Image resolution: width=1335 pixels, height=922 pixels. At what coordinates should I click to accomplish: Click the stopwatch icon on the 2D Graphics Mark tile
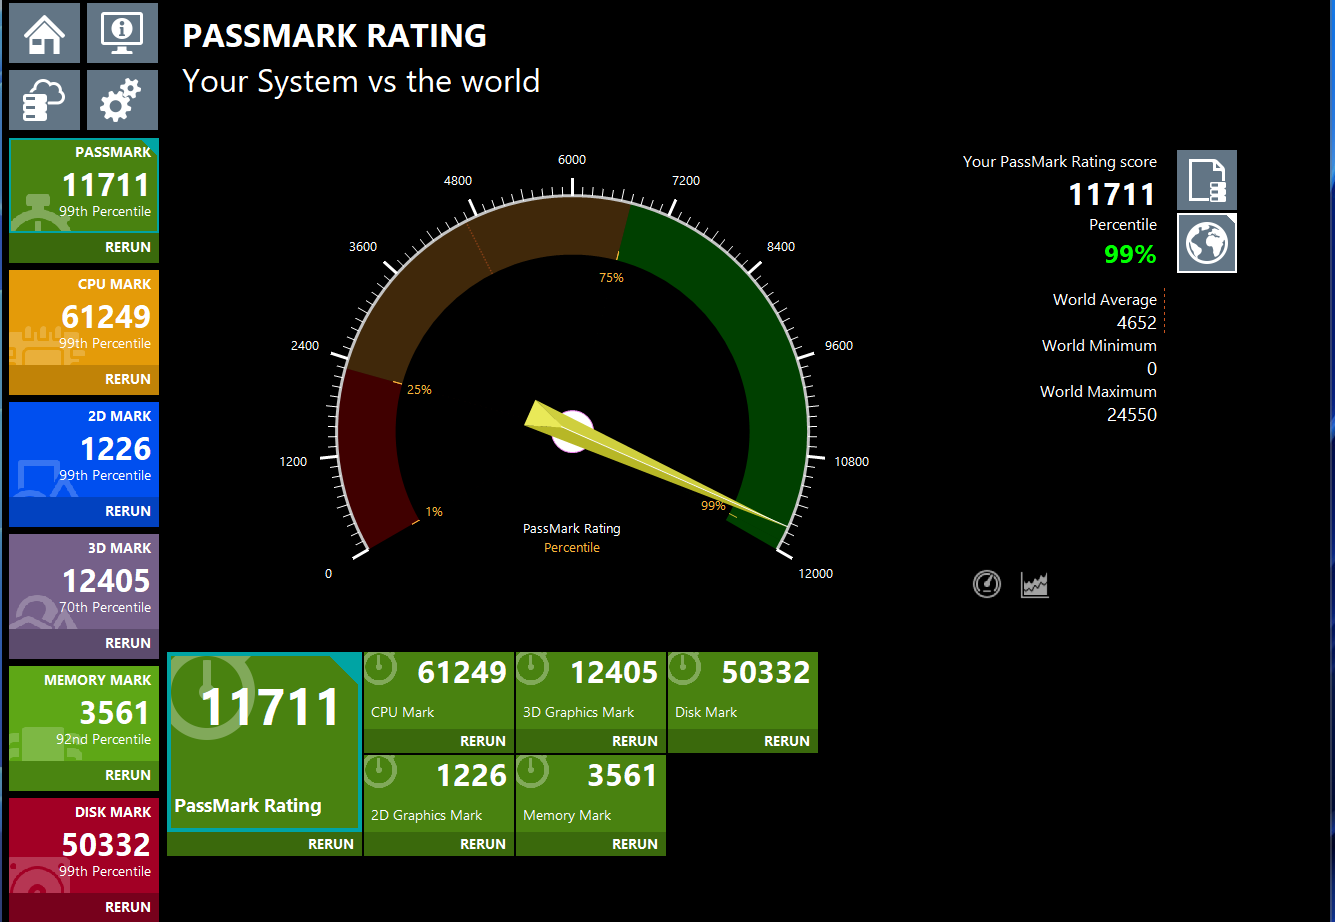(380, 771)
